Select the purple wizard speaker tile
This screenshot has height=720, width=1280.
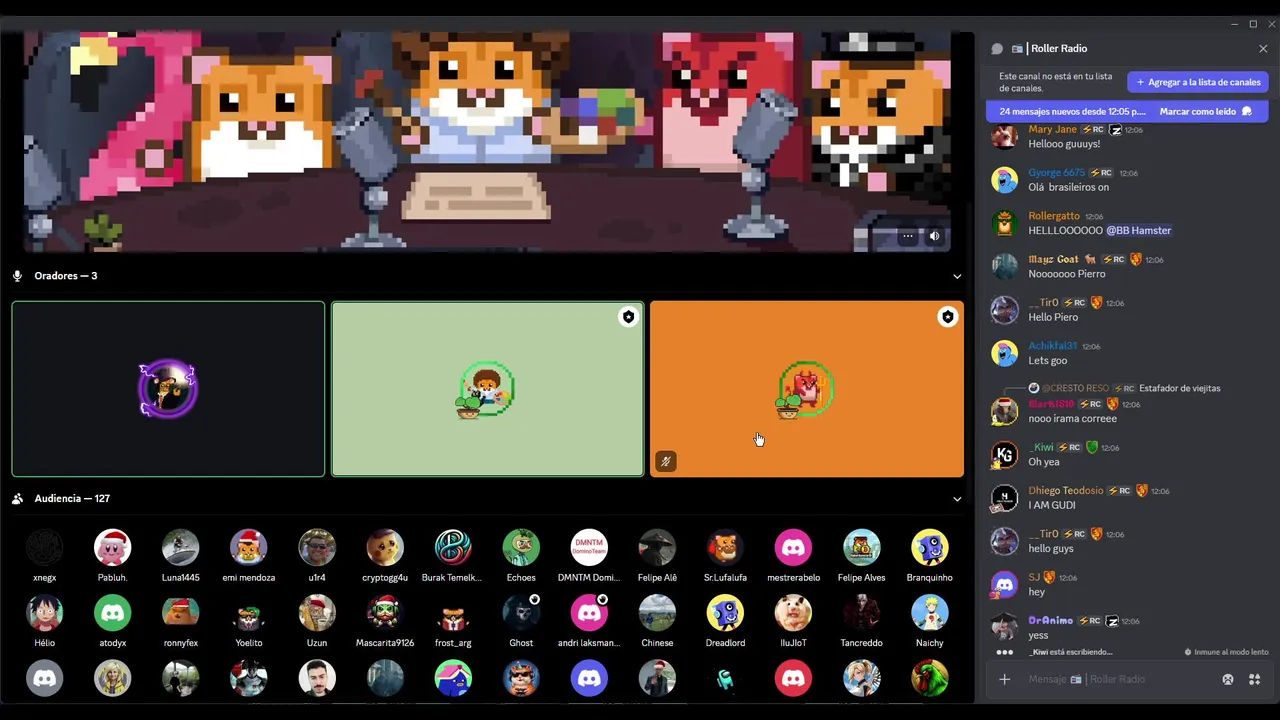coord(168,389)
